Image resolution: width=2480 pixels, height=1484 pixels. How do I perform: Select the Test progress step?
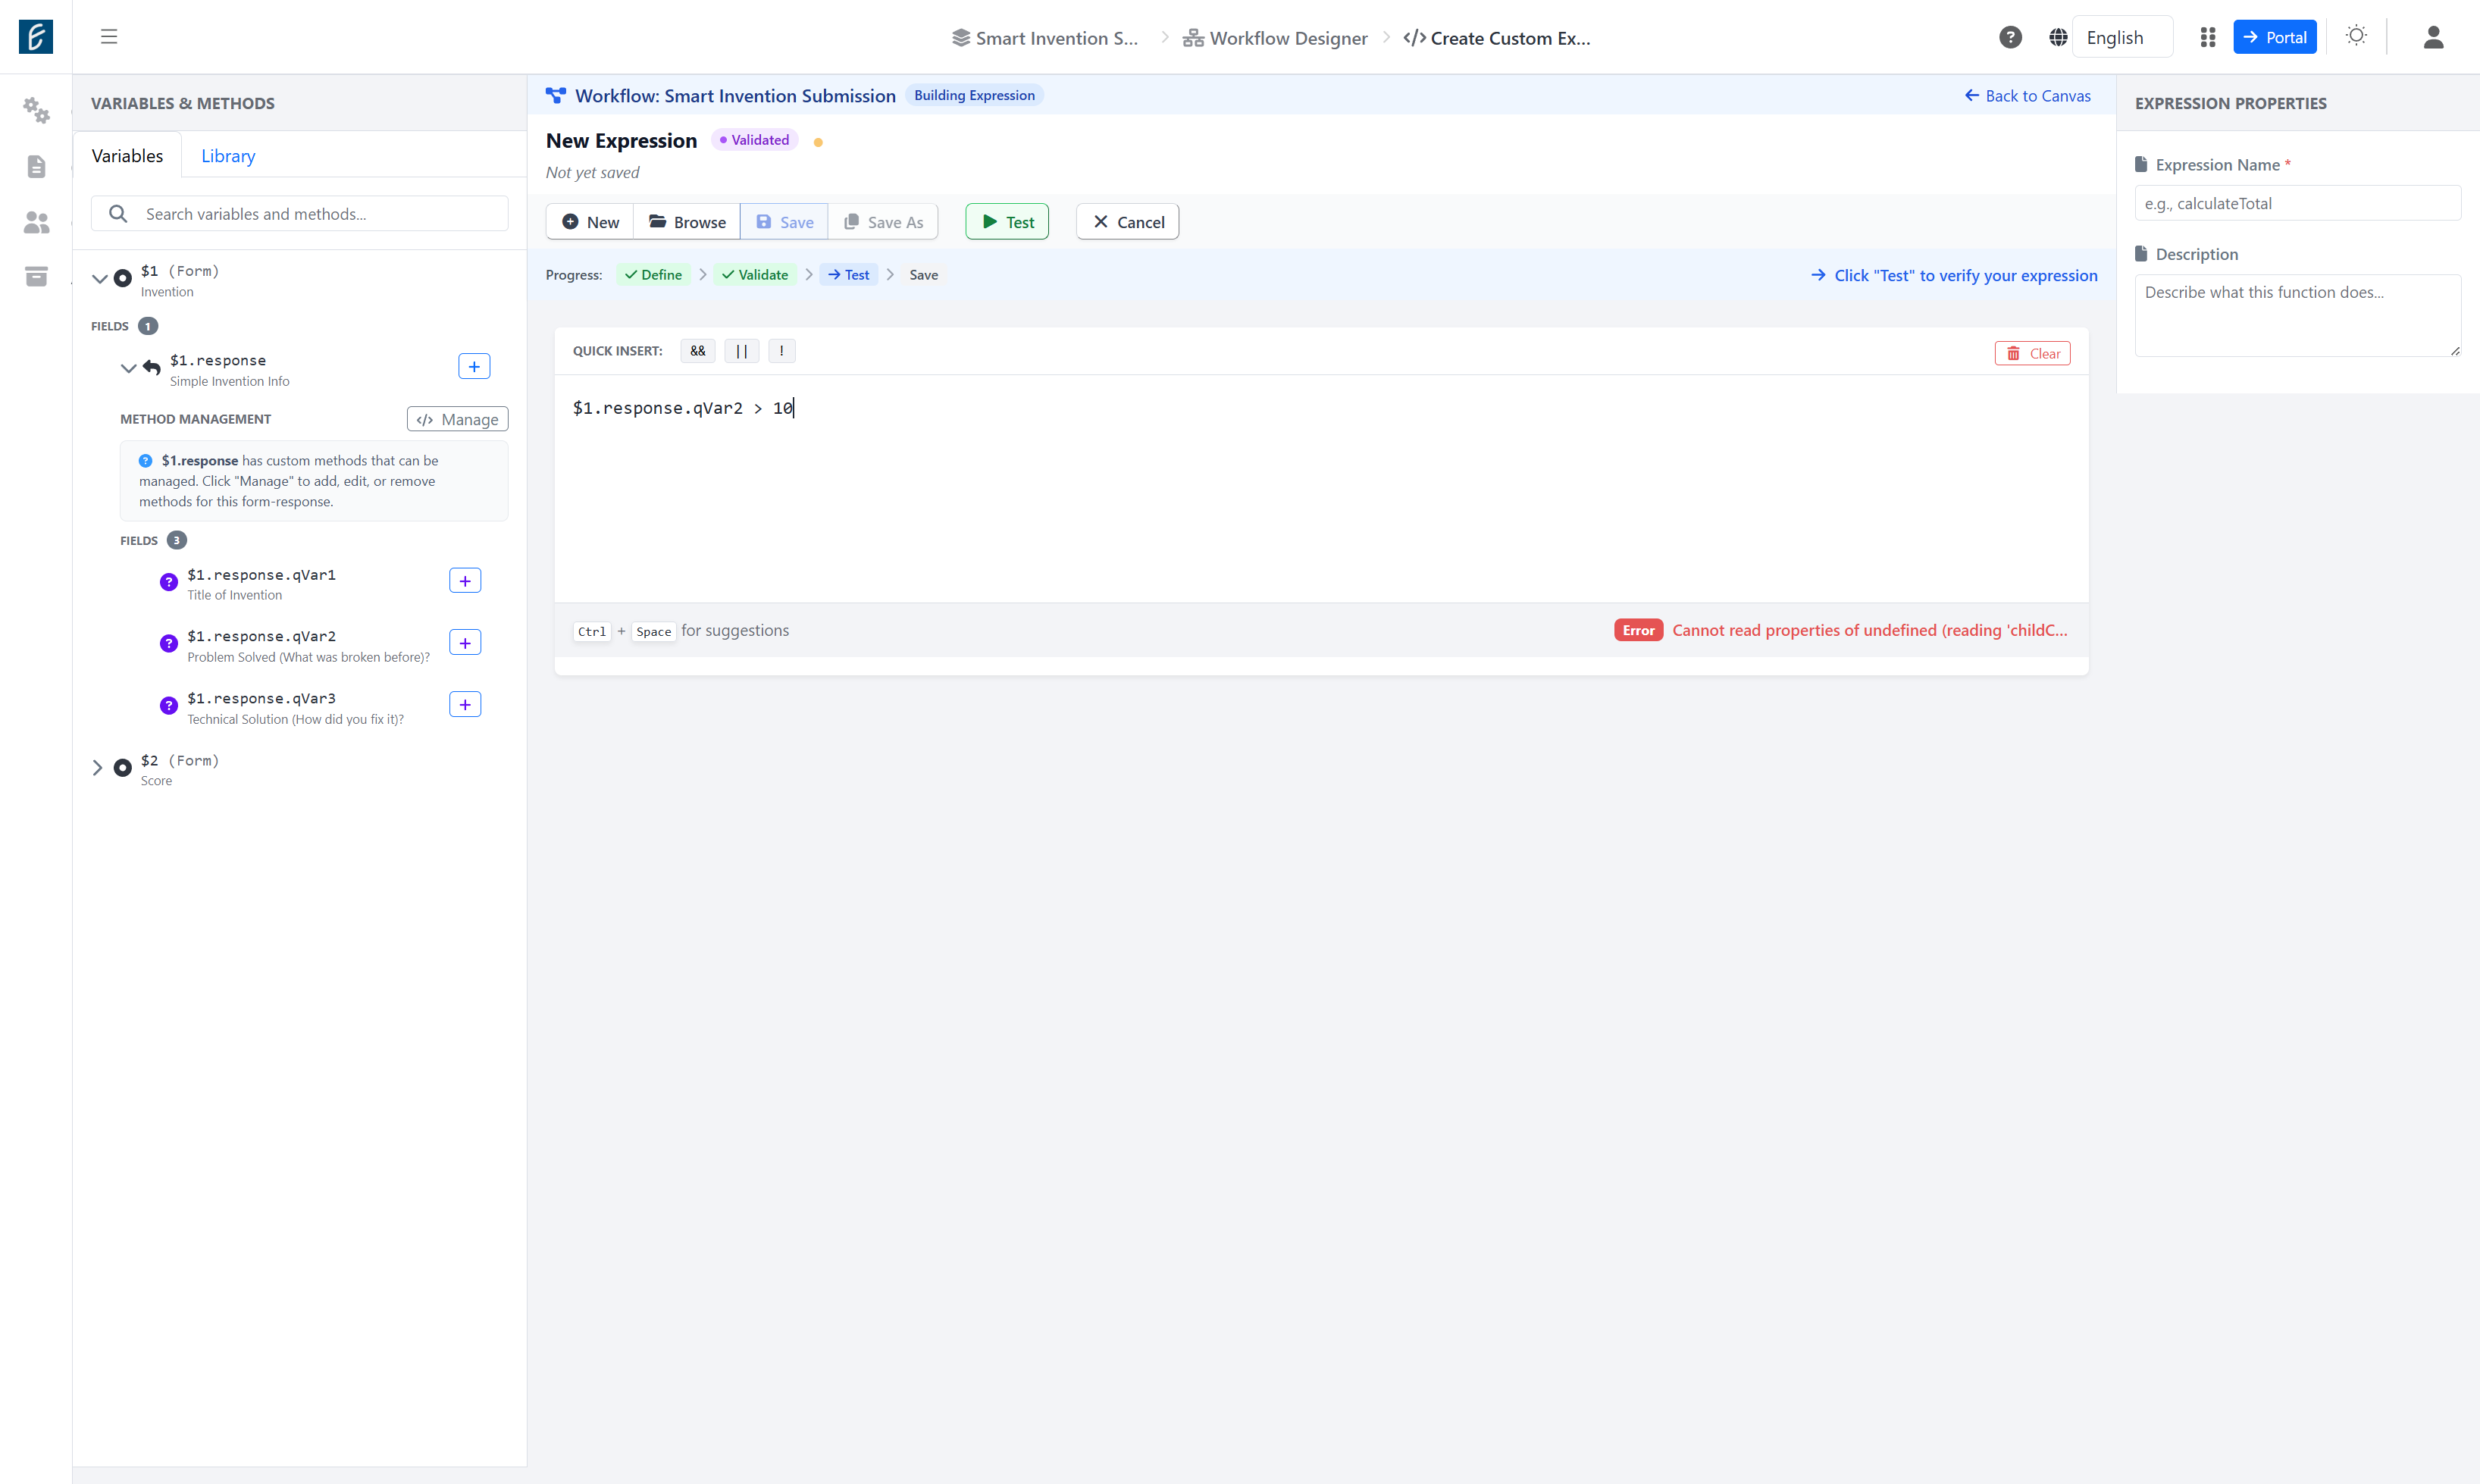(849, 275)
